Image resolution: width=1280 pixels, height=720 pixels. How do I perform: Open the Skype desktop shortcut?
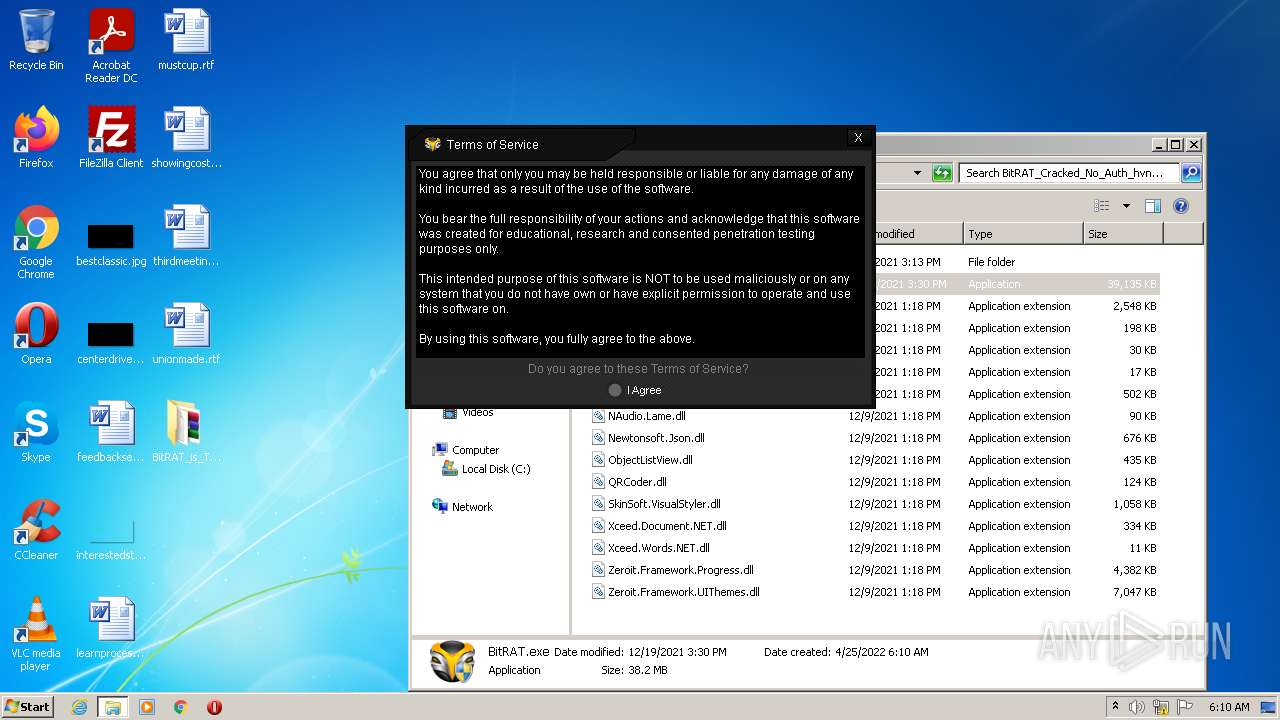click(36, 432)
